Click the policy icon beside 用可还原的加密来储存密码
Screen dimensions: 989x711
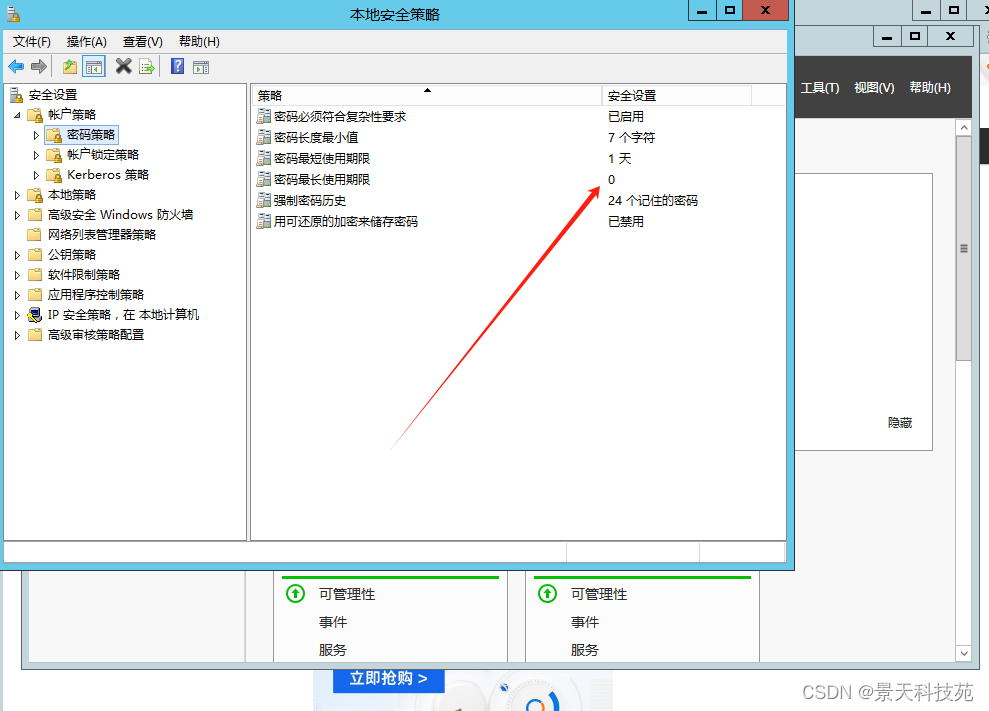[264, 221]
